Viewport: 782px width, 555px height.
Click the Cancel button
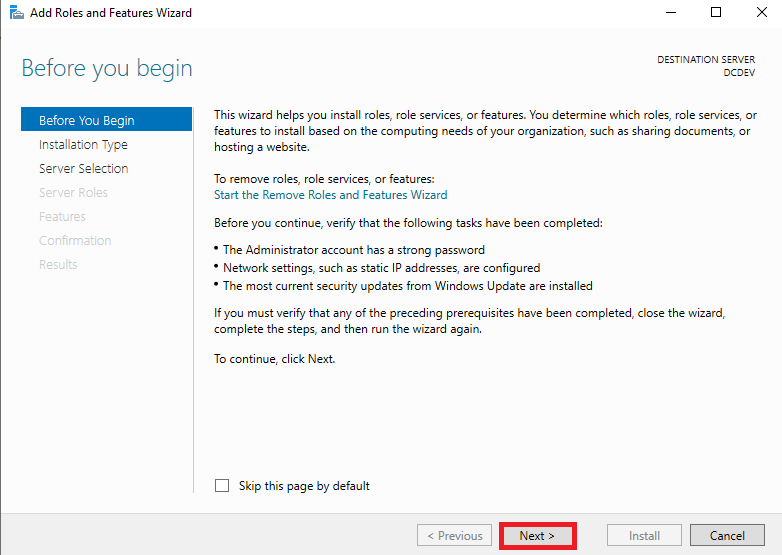tap(727, 536)
